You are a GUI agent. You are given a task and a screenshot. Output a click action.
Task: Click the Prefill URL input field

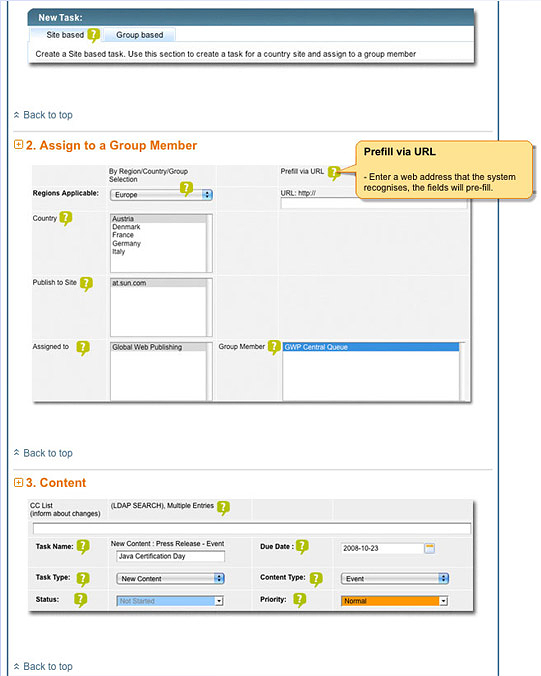click(x=374, y=203)
